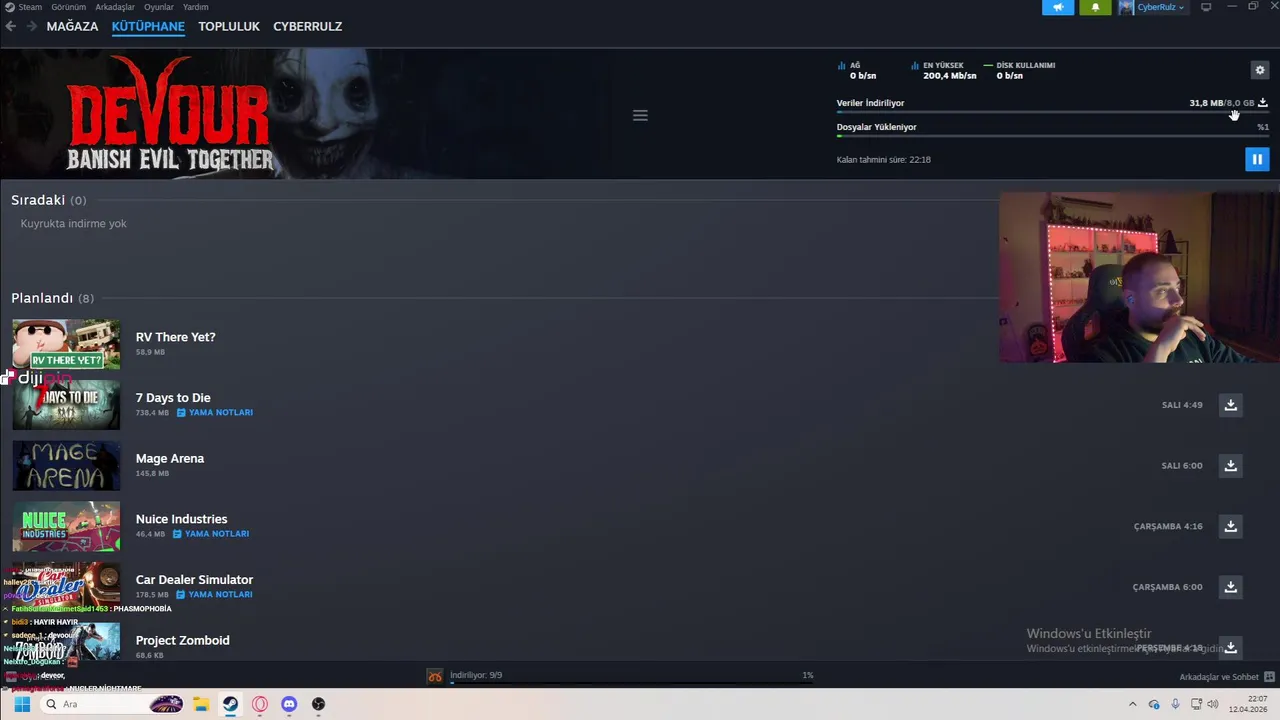Image resolution: width=1280 pixels, height=720 pixels.
Task: Open Discord from taskbar
Action: [289, 704]
